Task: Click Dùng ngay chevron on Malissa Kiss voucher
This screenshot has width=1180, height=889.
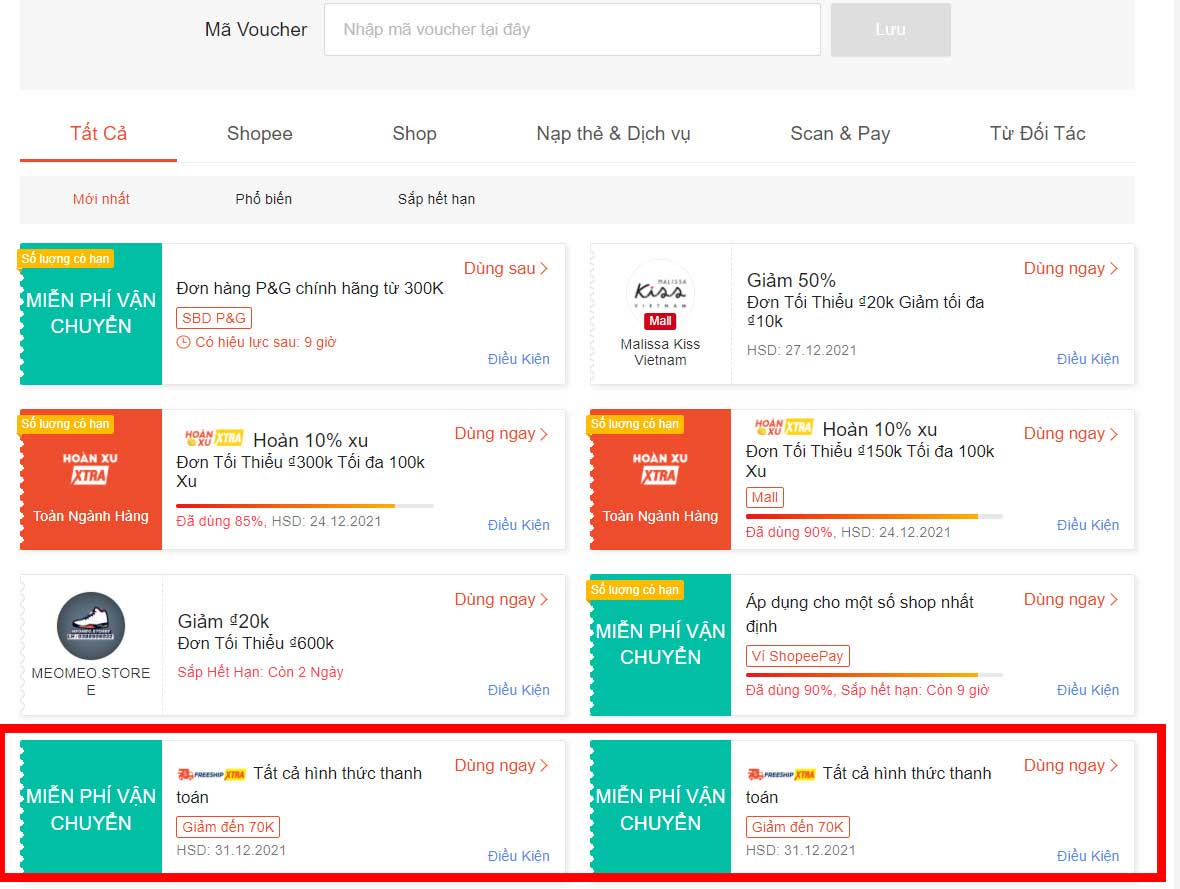Action: point(1114,269)
